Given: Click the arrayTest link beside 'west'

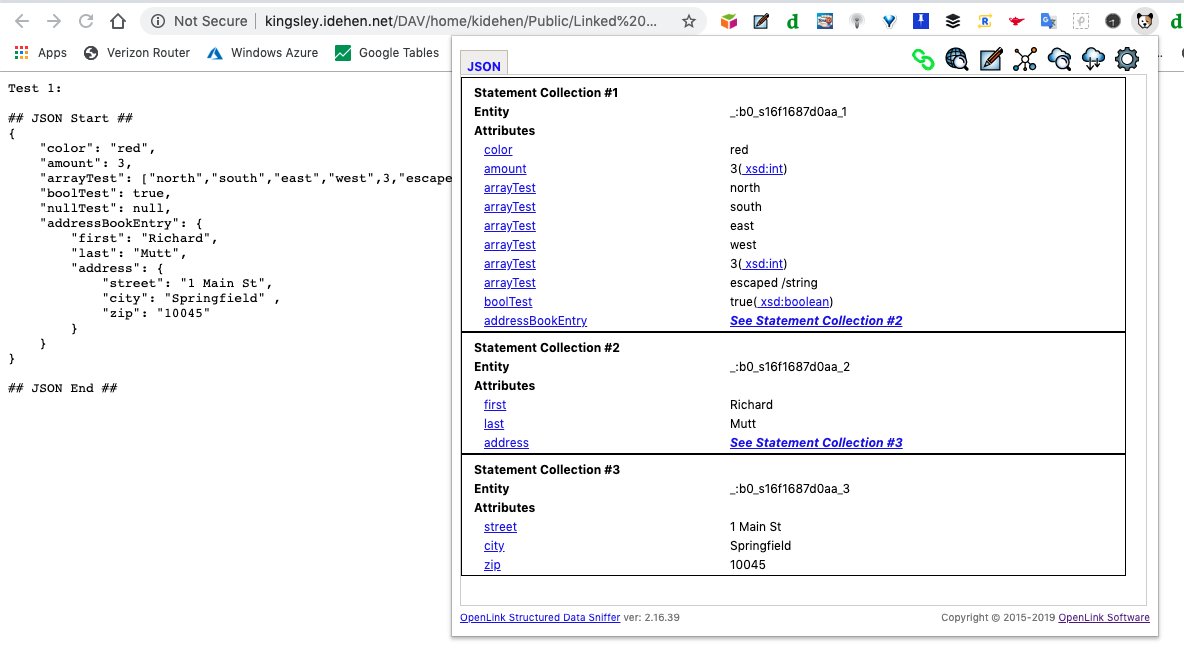Looking at the screenshot, I should pos(510,245).
